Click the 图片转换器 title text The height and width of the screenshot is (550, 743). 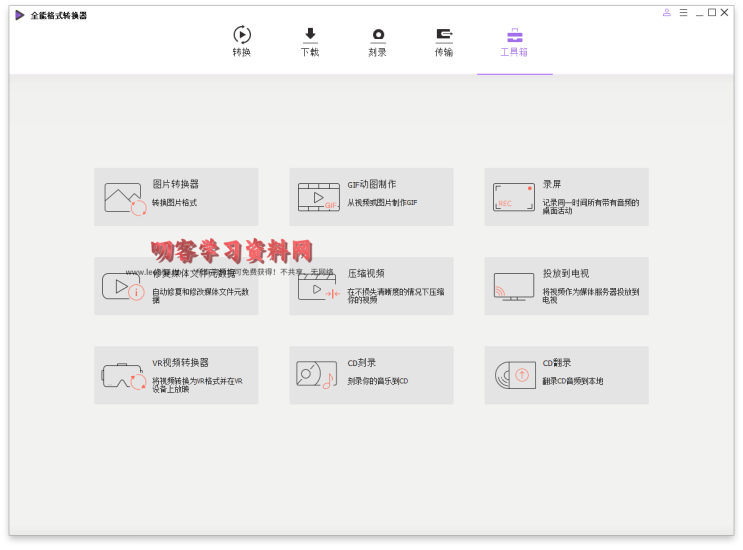coord(175,184)
